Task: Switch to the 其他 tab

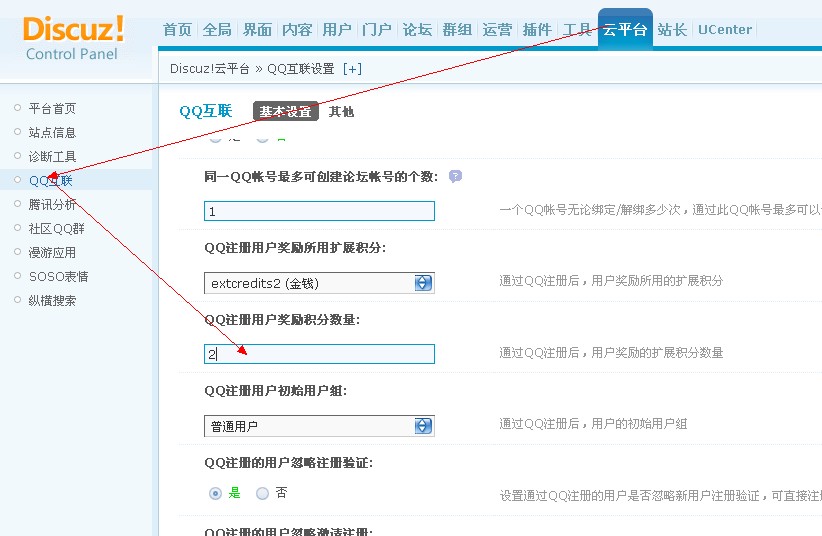Action: coord(341,111)
